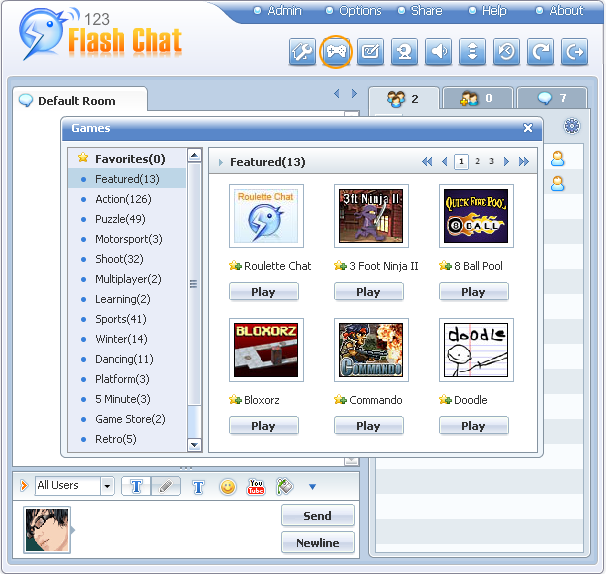Open the smiley emoticon picker
The width and height of the screenshot is (606, 574).
[228, 487]
